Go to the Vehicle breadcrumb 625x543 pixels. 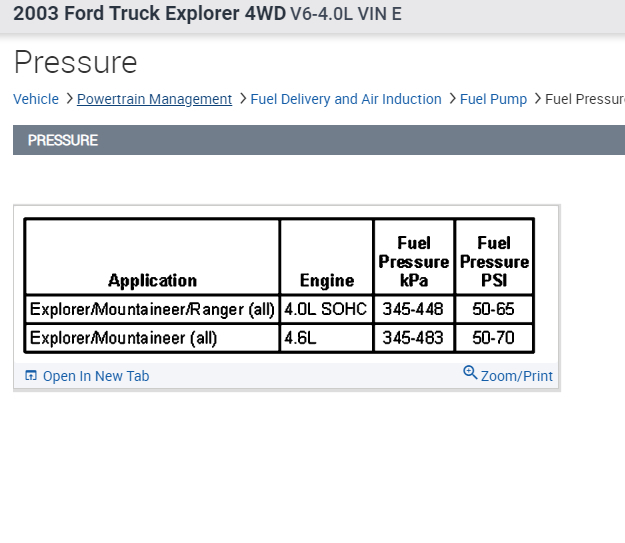coord(36,99)
